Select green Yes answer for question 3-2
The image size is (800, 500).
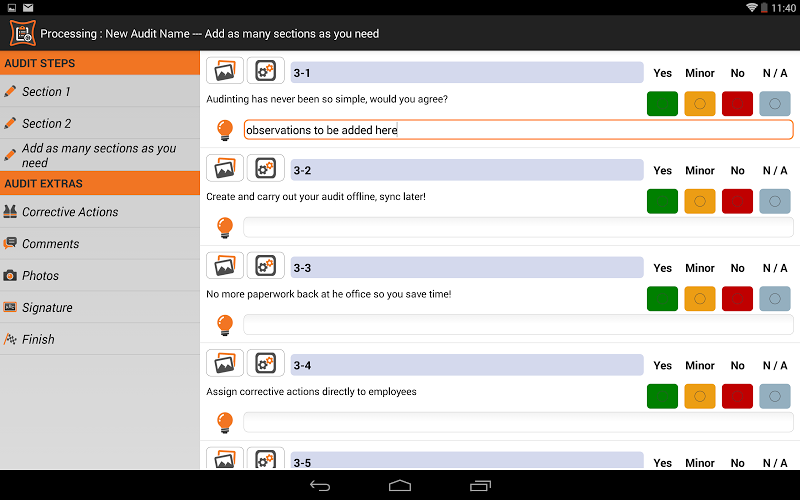click(x=662, y=201)
